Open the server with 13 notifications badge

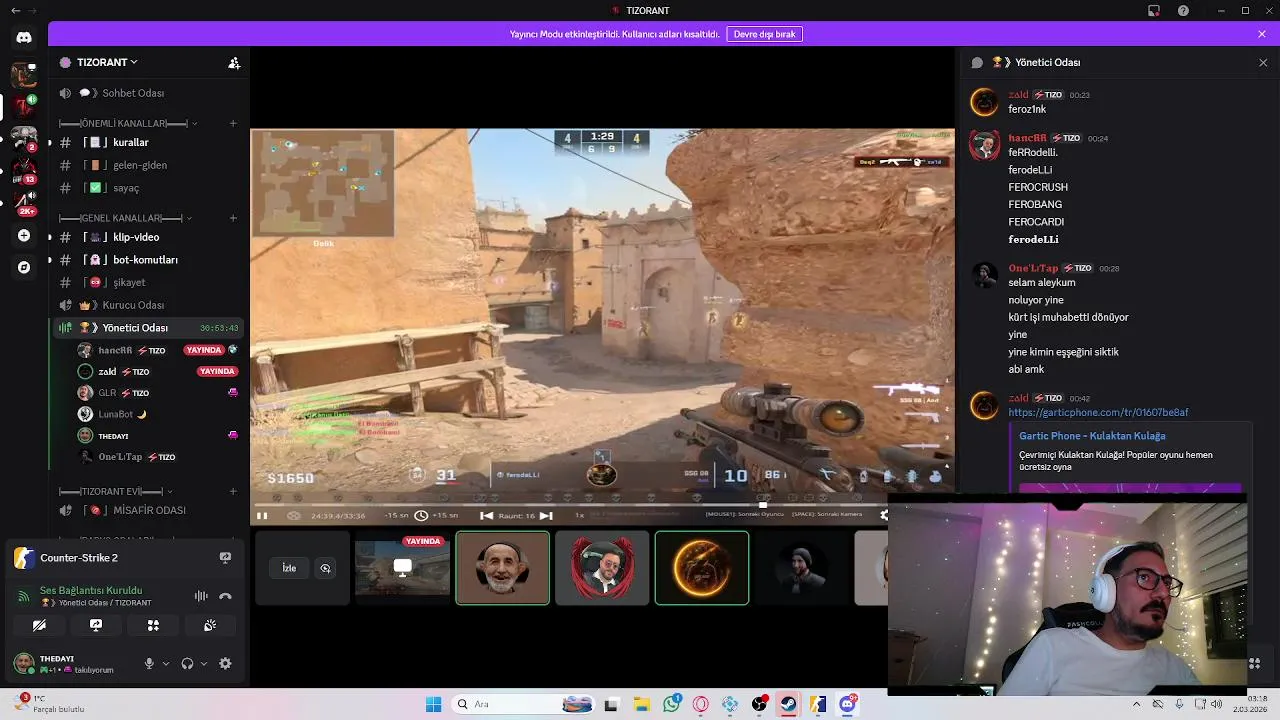click(x=24, y=169)
